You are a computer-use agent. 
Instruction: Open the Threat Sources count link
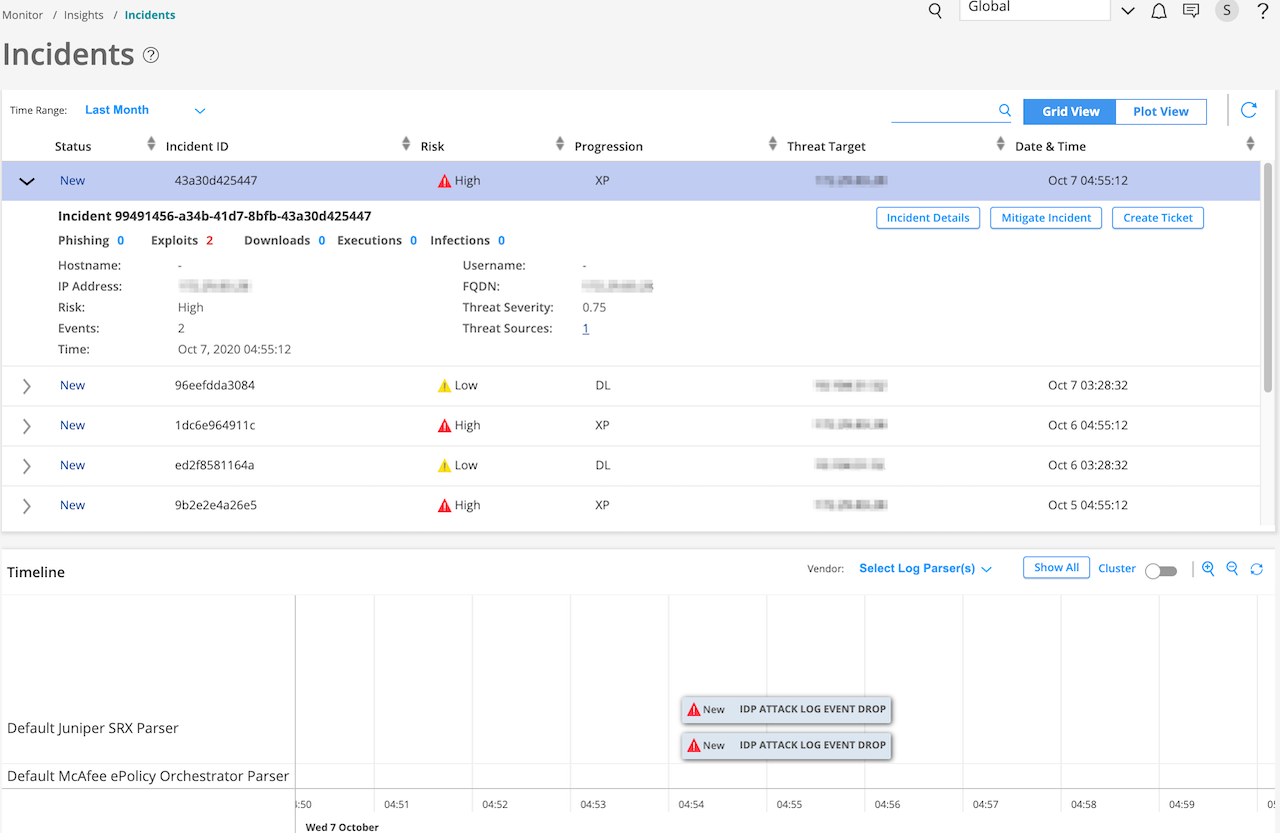point(585,329)
